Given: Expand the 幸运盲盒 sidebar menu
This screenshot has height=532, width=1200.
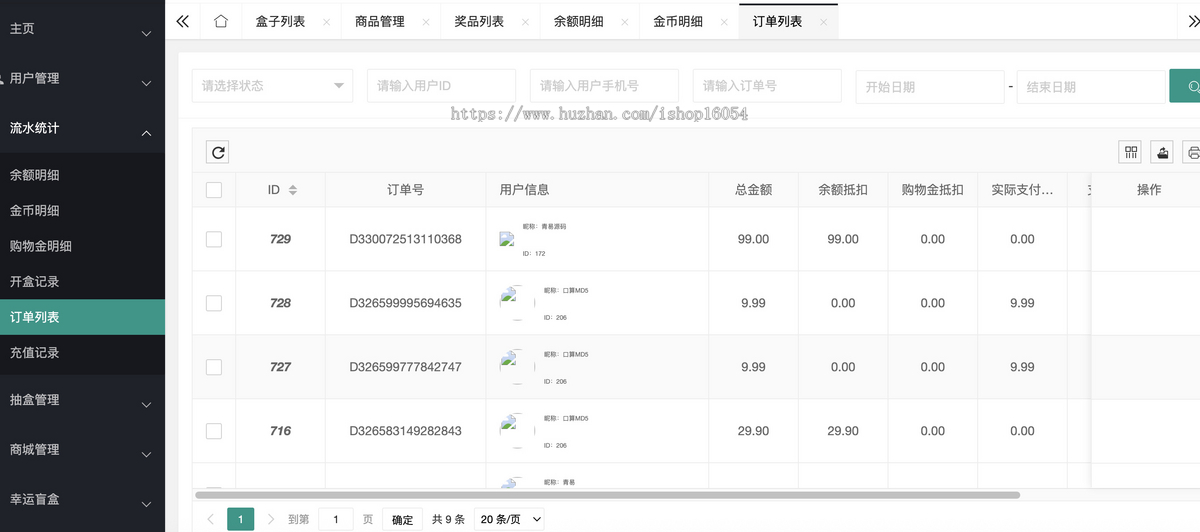Looking at the screenshot, I should coord(82,500).
